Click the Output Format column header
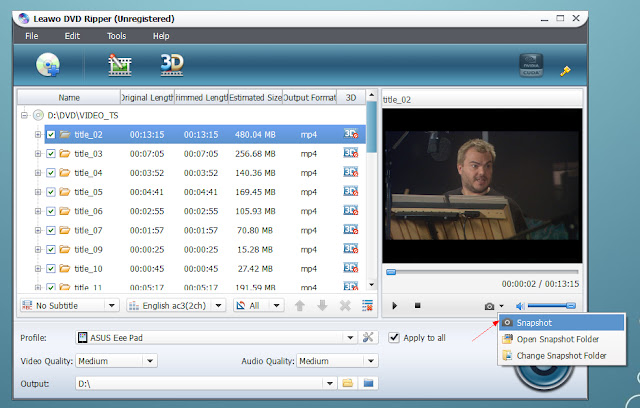 pyautogui.click(x=309, y=98)
